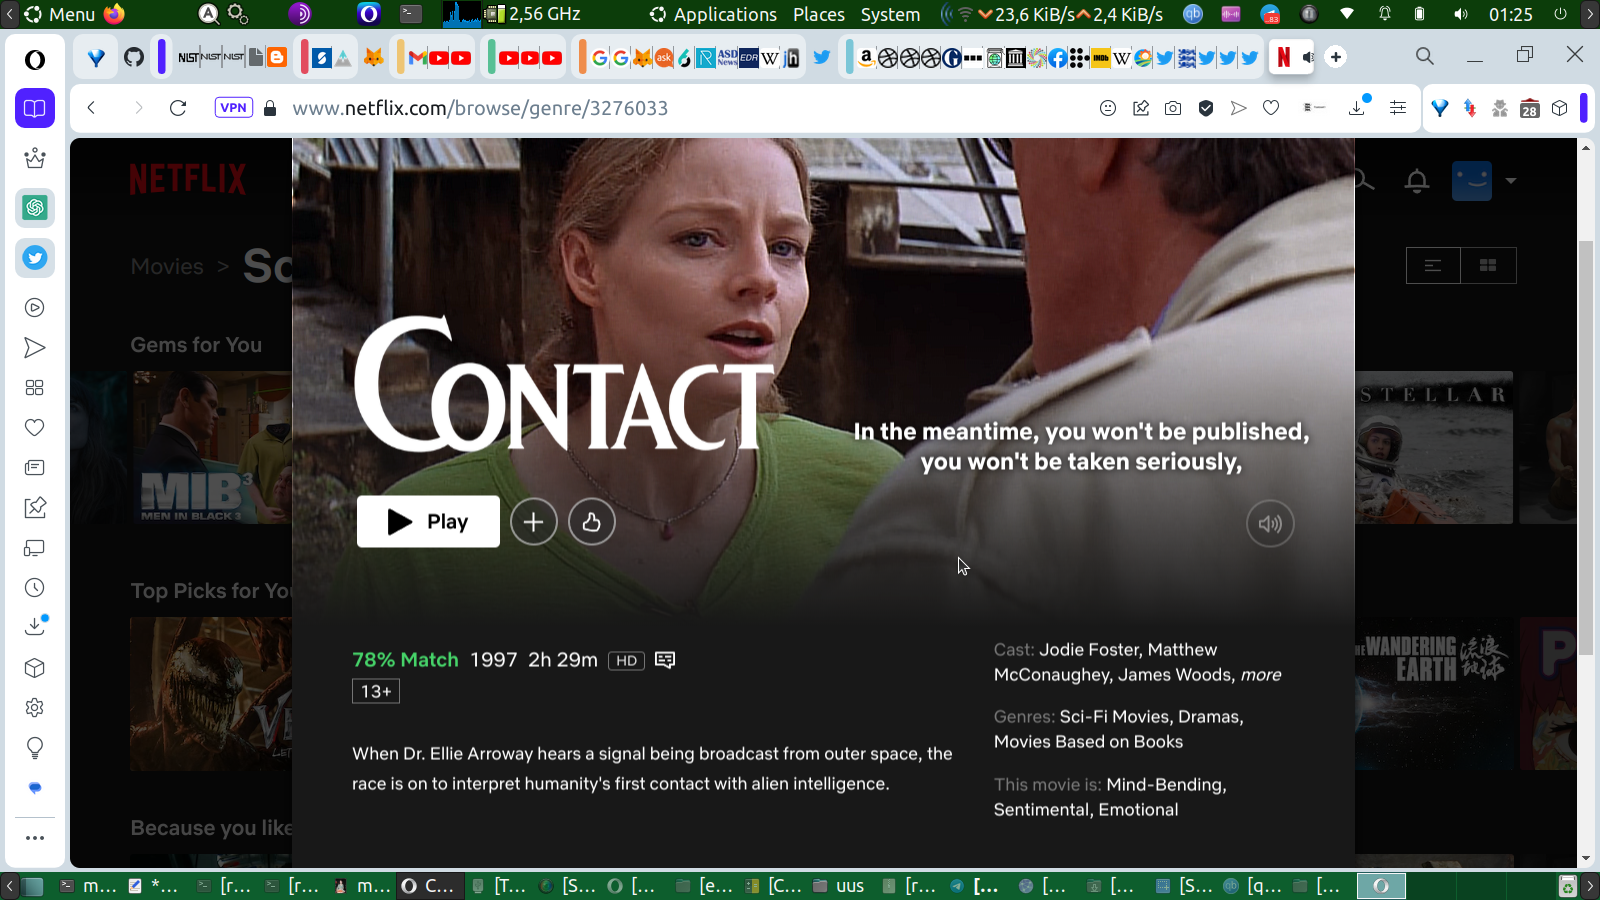This screenshot has height=900, width=1600.
Task: Open subtitles info icon next to HD badge
Action: pyautogui.click(x=665, y=660)
